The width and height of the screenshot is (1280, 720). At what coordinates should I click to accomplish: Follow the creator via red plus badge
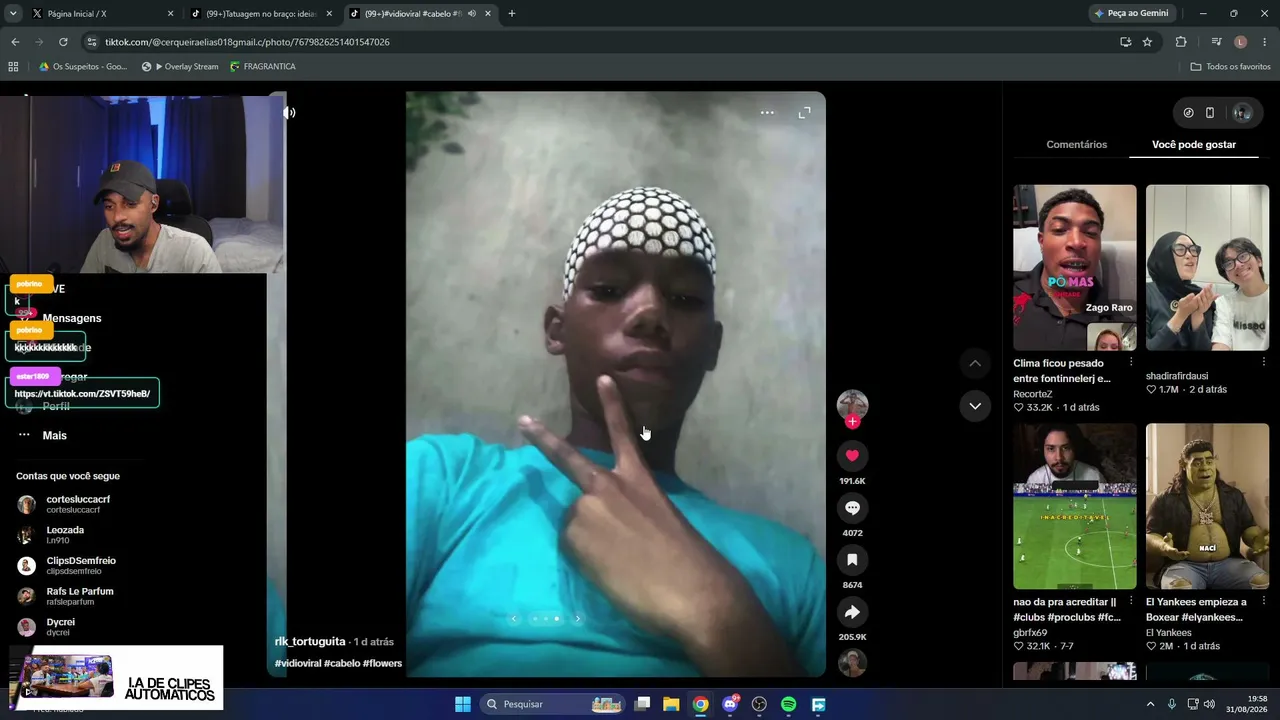852,422
